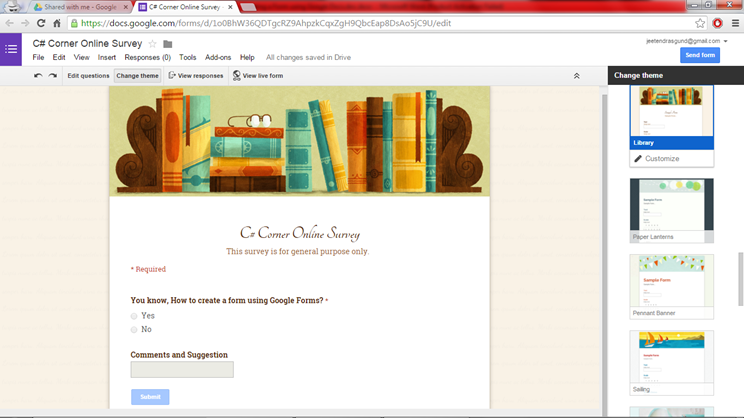Open the Responses (0) menu
Screen dimensions: 744x418
148,57
